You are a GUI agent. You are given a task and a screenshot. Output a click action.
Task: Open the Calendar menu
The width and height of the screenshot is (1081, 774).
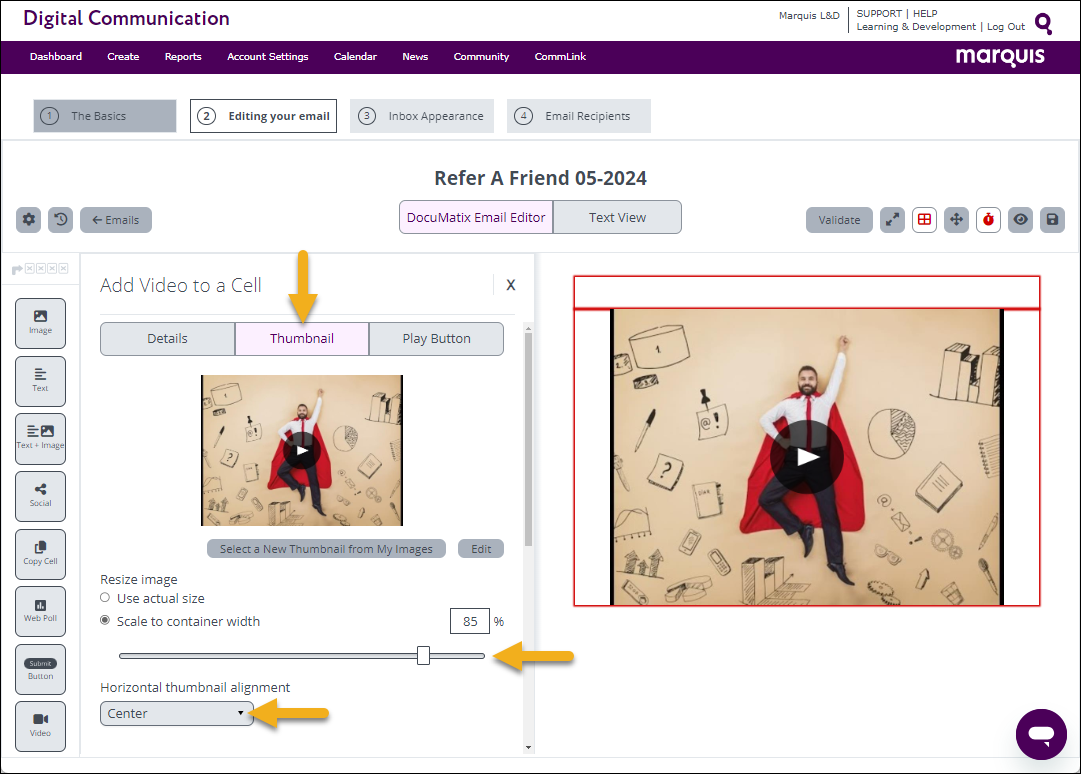[x=355, y=57]
